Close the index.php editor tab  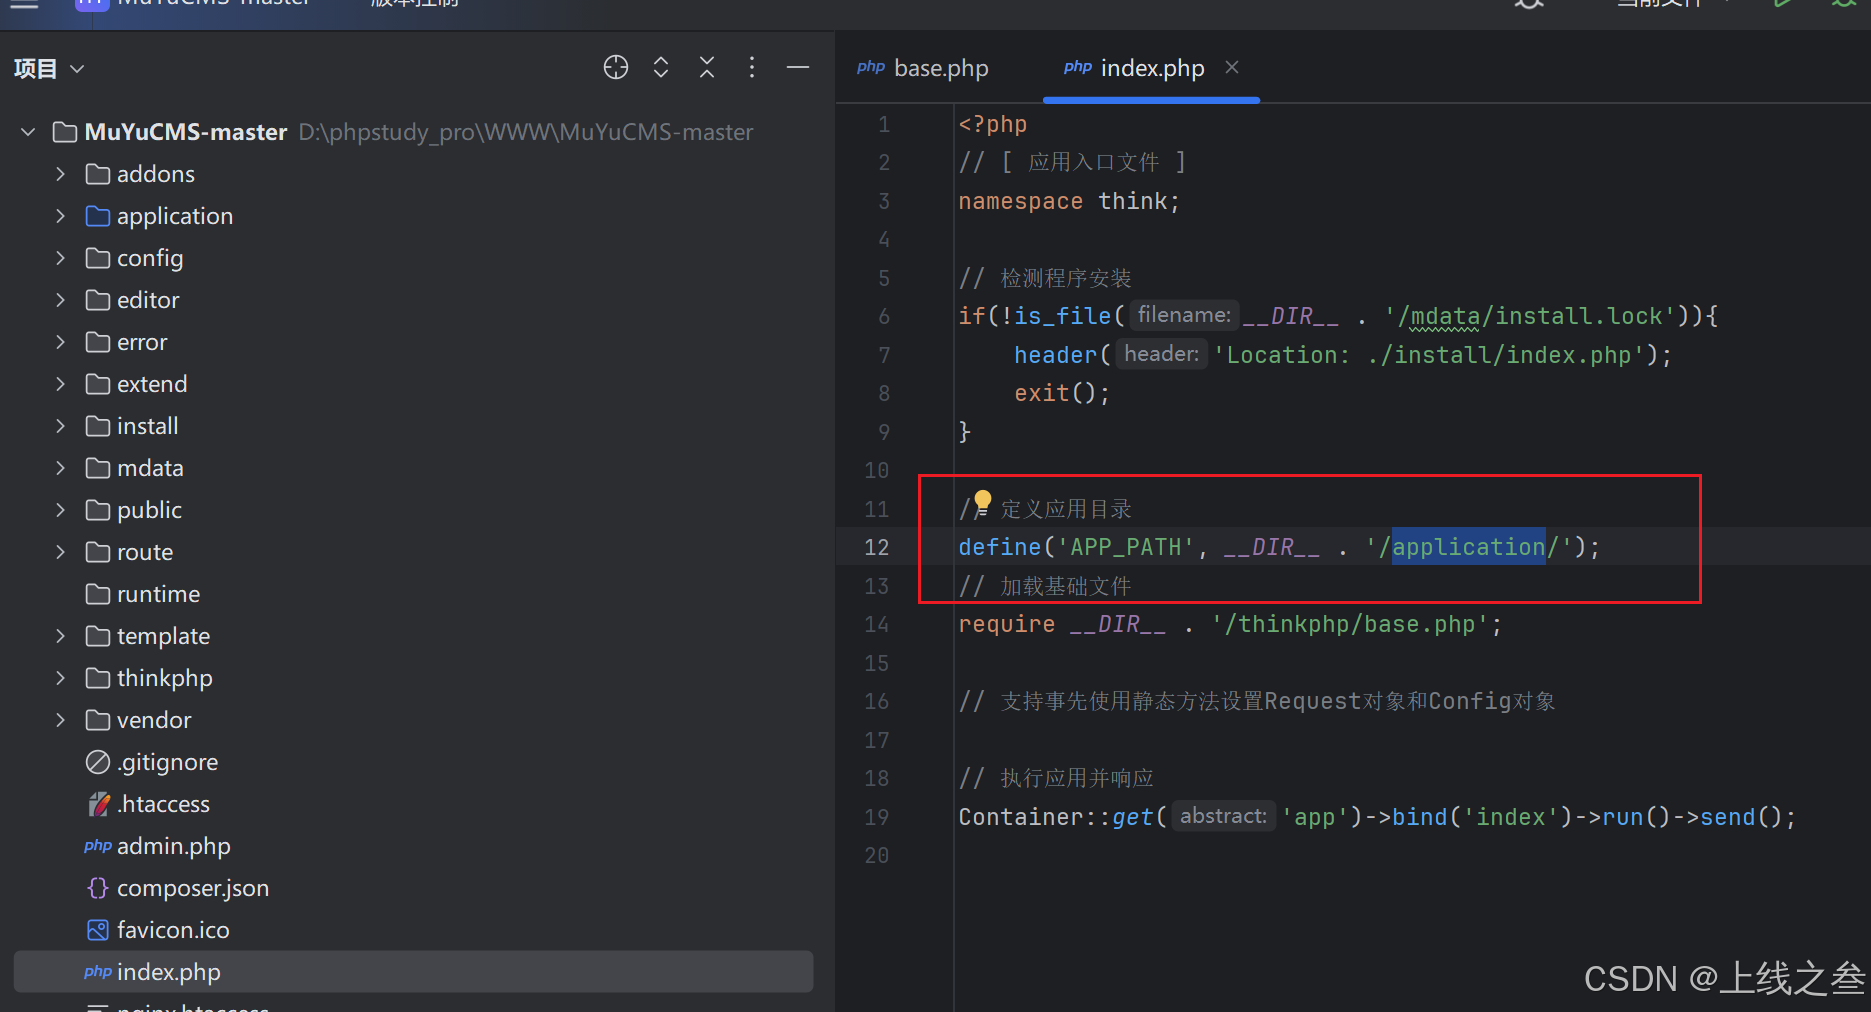coord(1232,67)
